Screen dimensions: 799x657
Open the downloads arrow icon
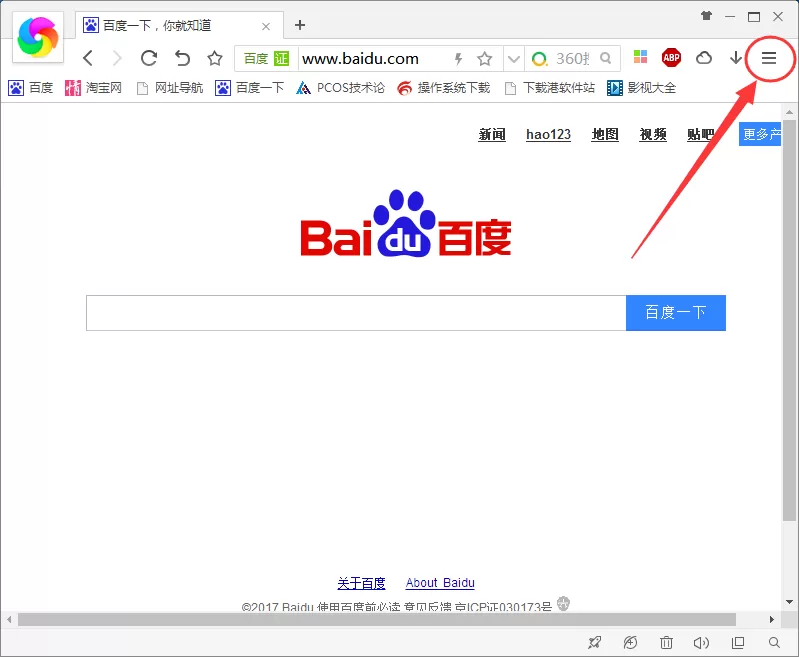click(735, 58)
